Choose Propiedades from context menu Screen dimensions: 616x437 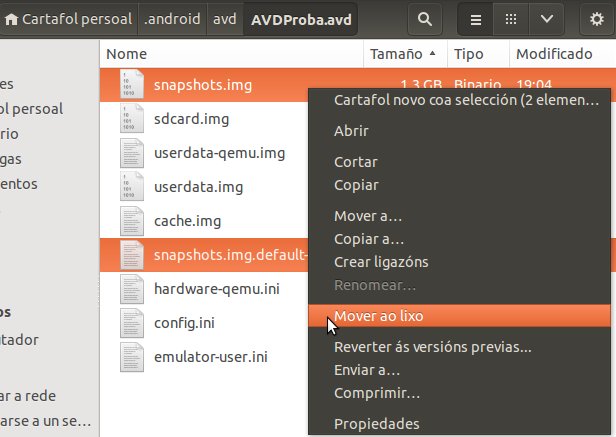coord(460,424)
